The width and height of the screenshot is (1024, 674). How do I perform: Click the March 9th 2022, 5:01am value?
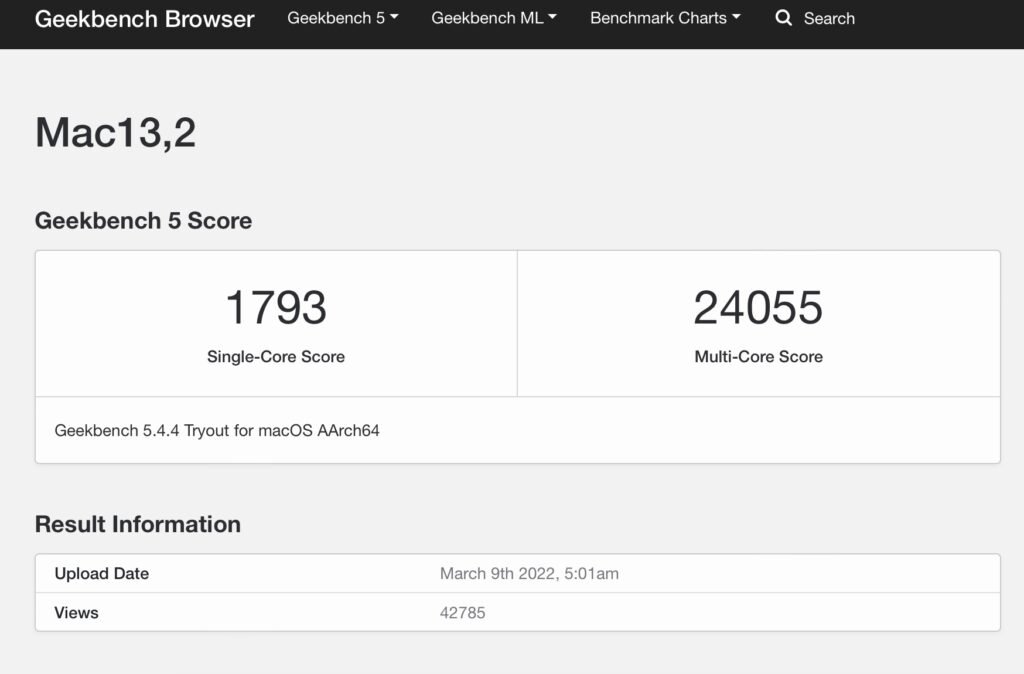529,573
